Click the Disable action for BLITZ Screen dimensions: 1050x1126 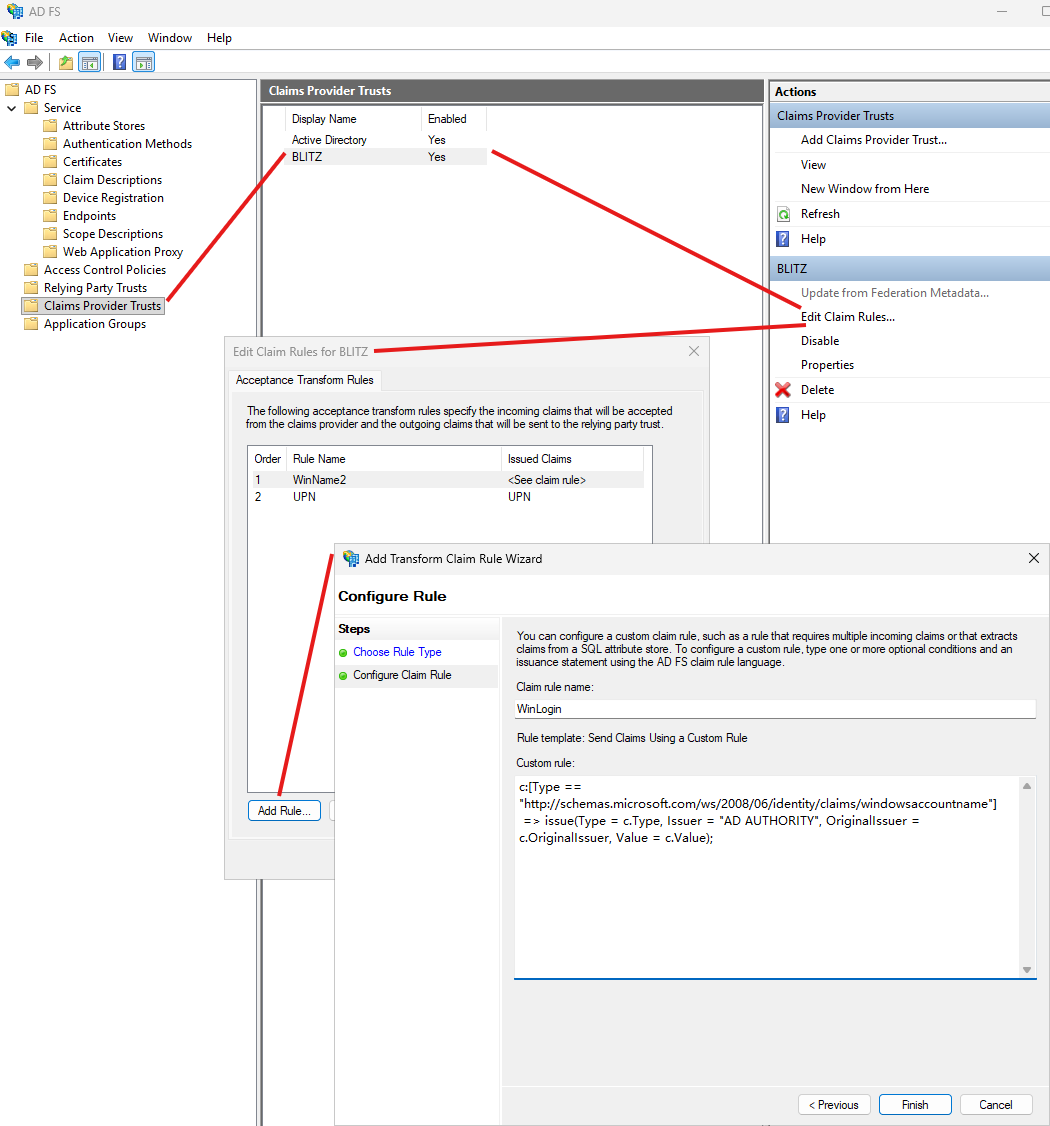[819, 340]
